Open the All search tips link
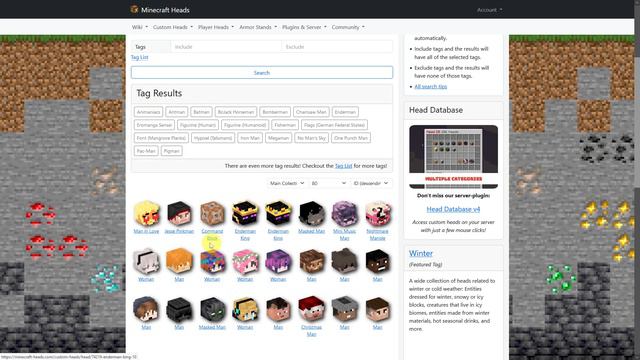 (431, 87)
